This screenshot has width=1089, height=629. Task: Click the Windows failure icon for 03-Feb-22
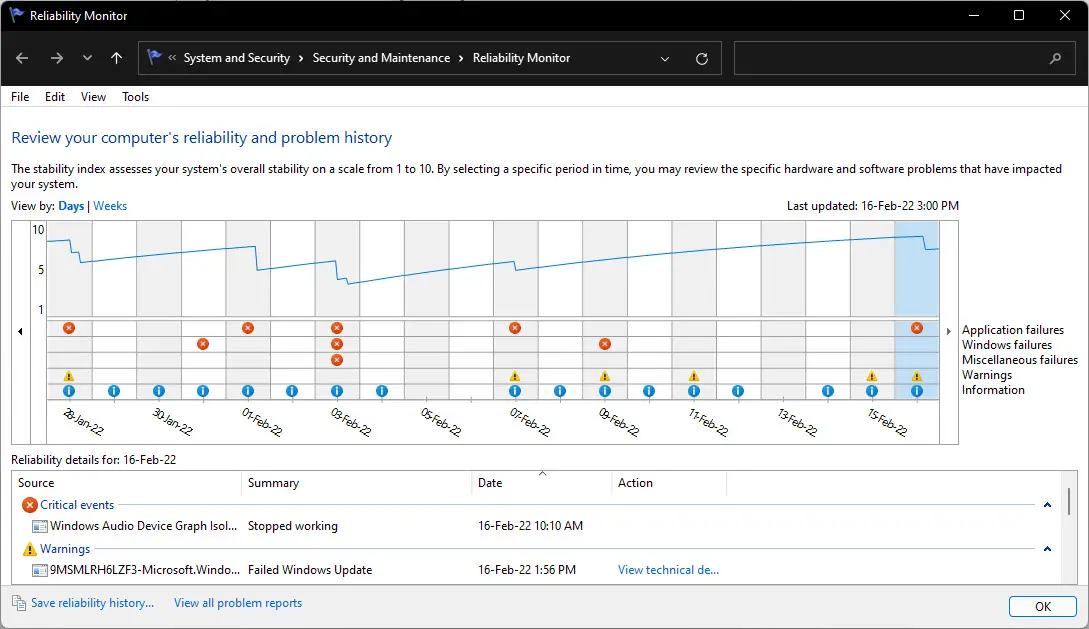point(337,344)
